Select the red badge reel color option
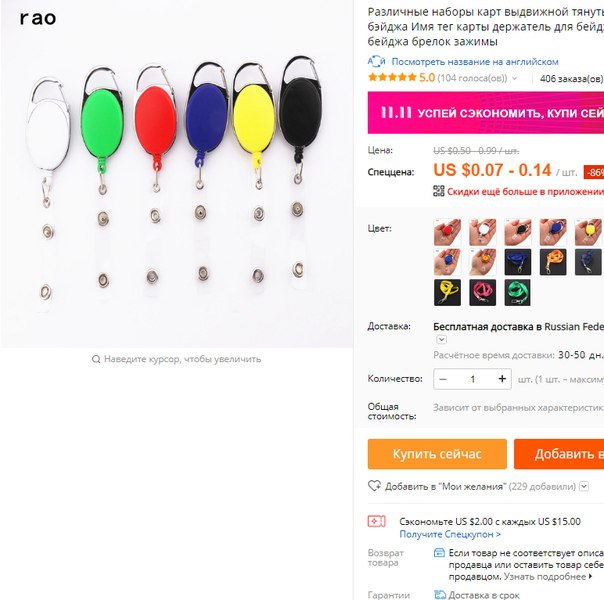The image size is (604, 600). (x=447, y=233)
